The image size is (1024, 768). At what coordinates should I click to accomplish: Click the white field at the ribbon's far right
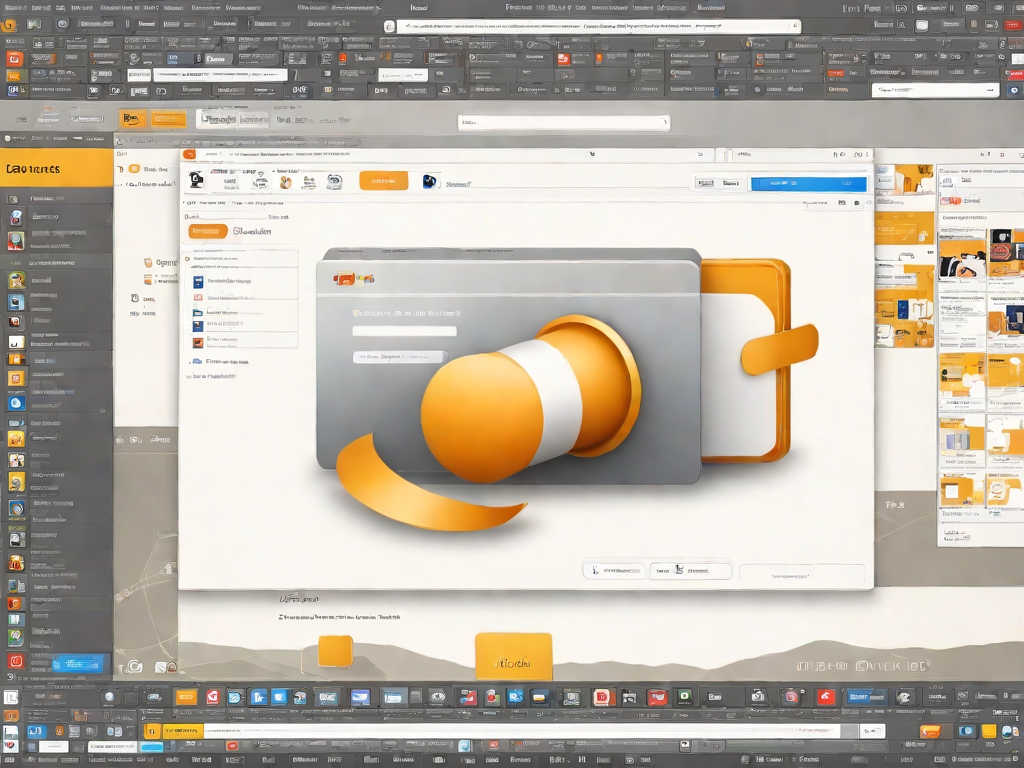935,90
